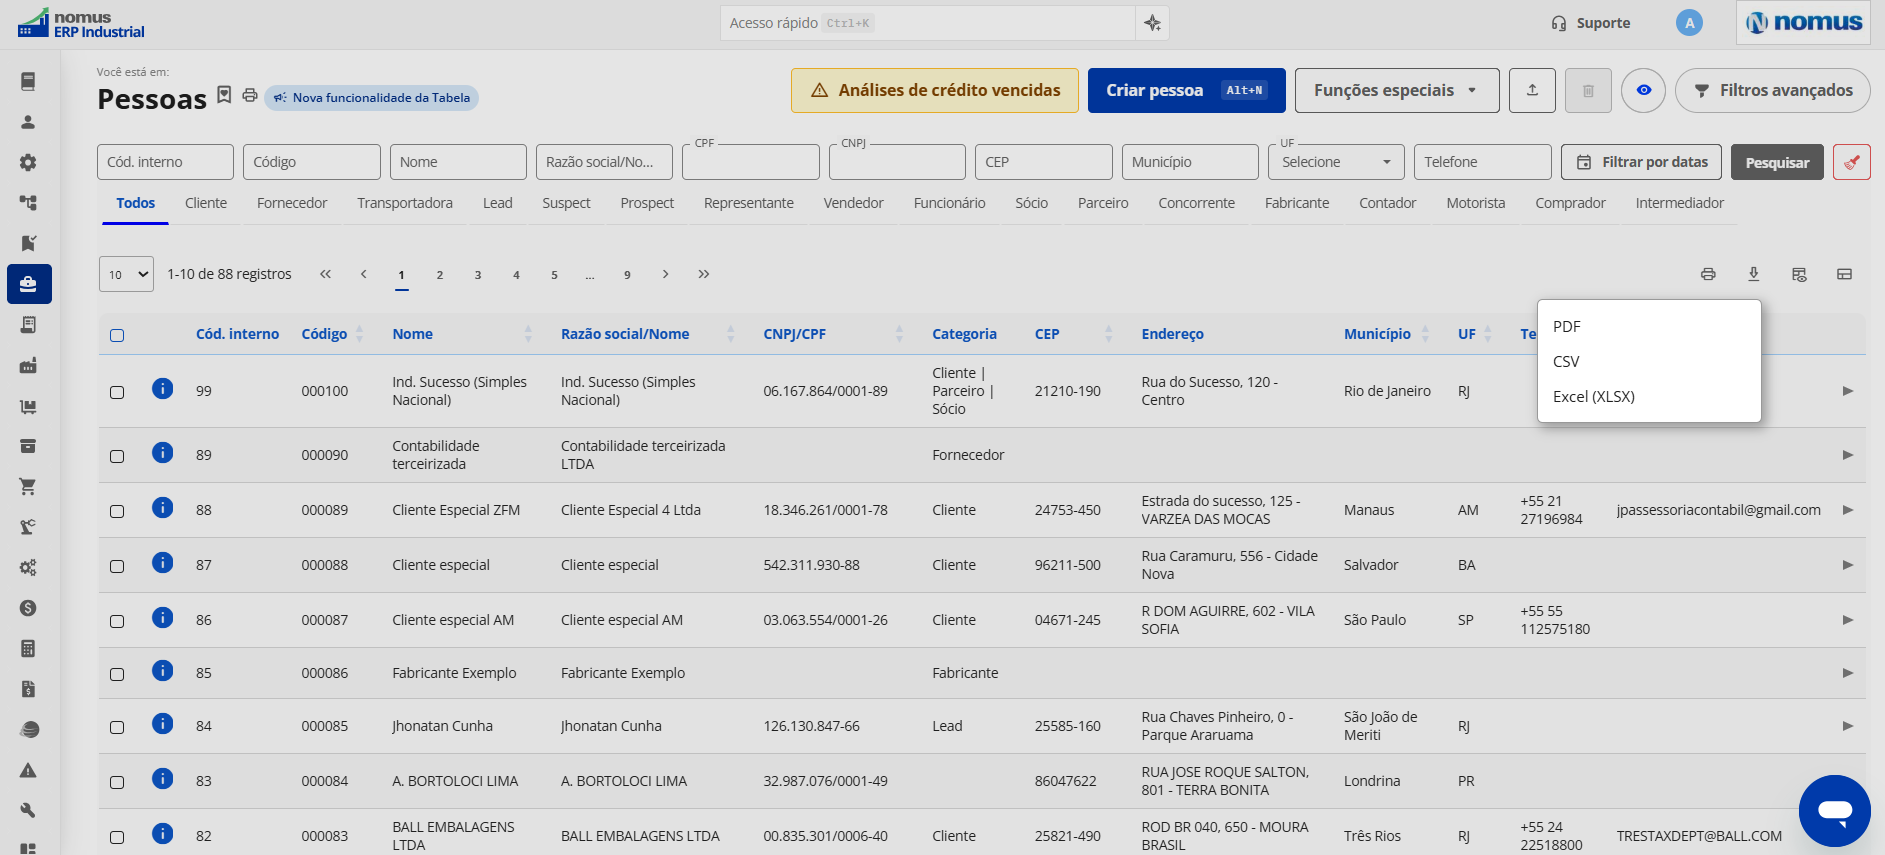Click the Pesquisar button

tap(1777, 162)
